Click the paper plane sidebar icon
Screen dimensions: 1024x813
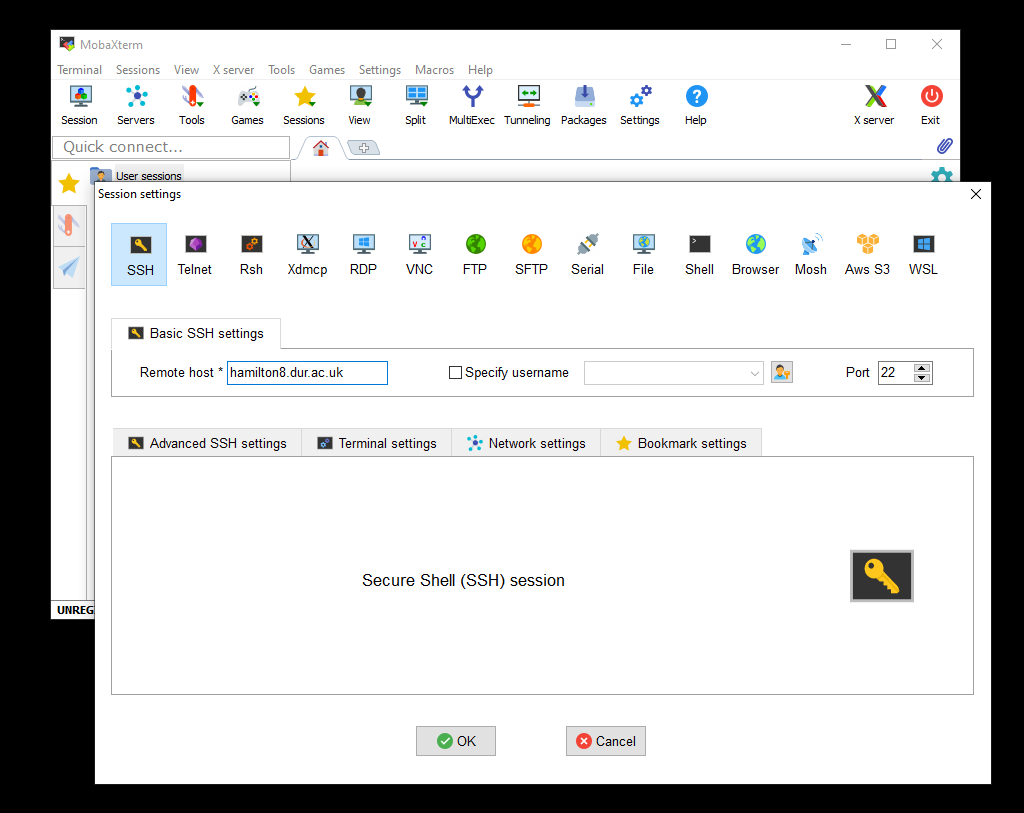coord(69,267)
